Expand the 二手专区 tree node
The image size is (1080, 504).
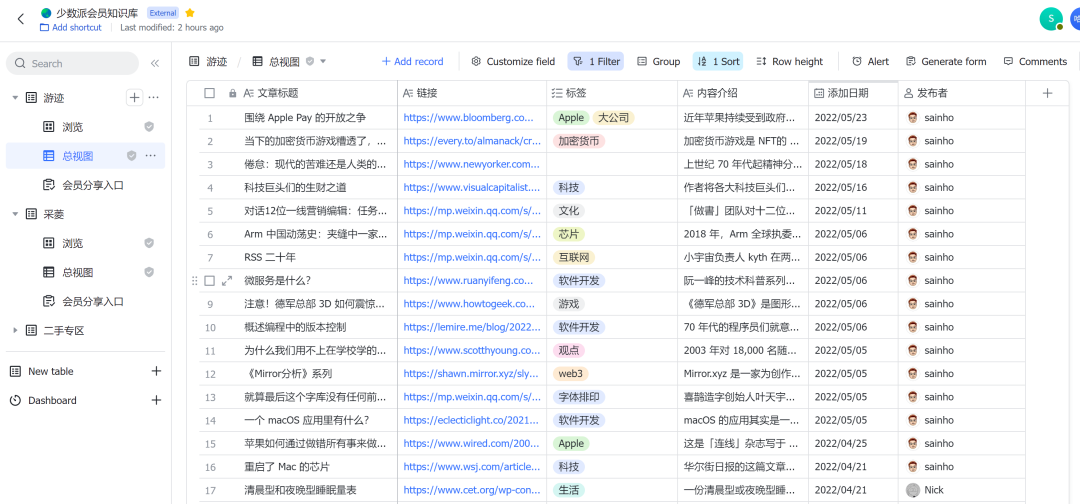click(x=15, y=330)
